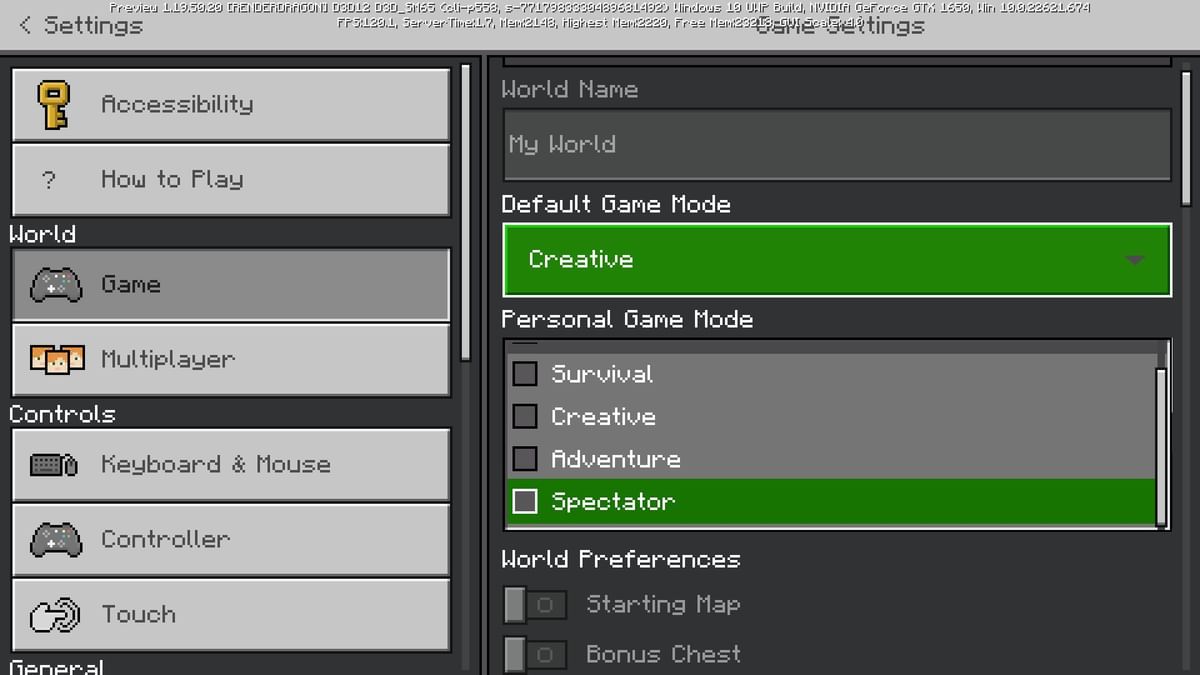
Task: Check the Adventure game mode checkbox
Action: (x=524, y=458)
